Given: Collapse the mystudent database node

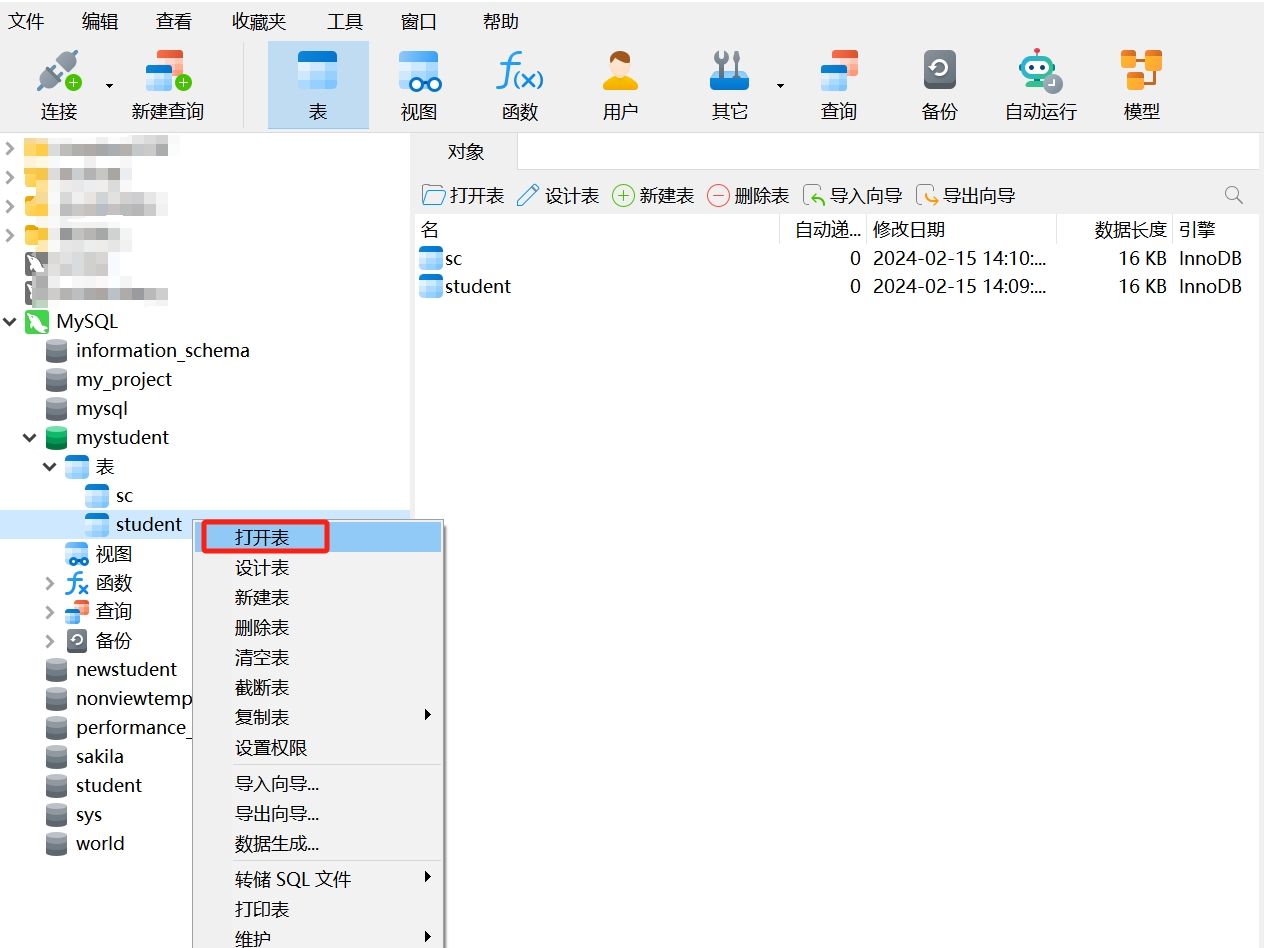Looking at the screenshot, I should (x=30, y=438).
